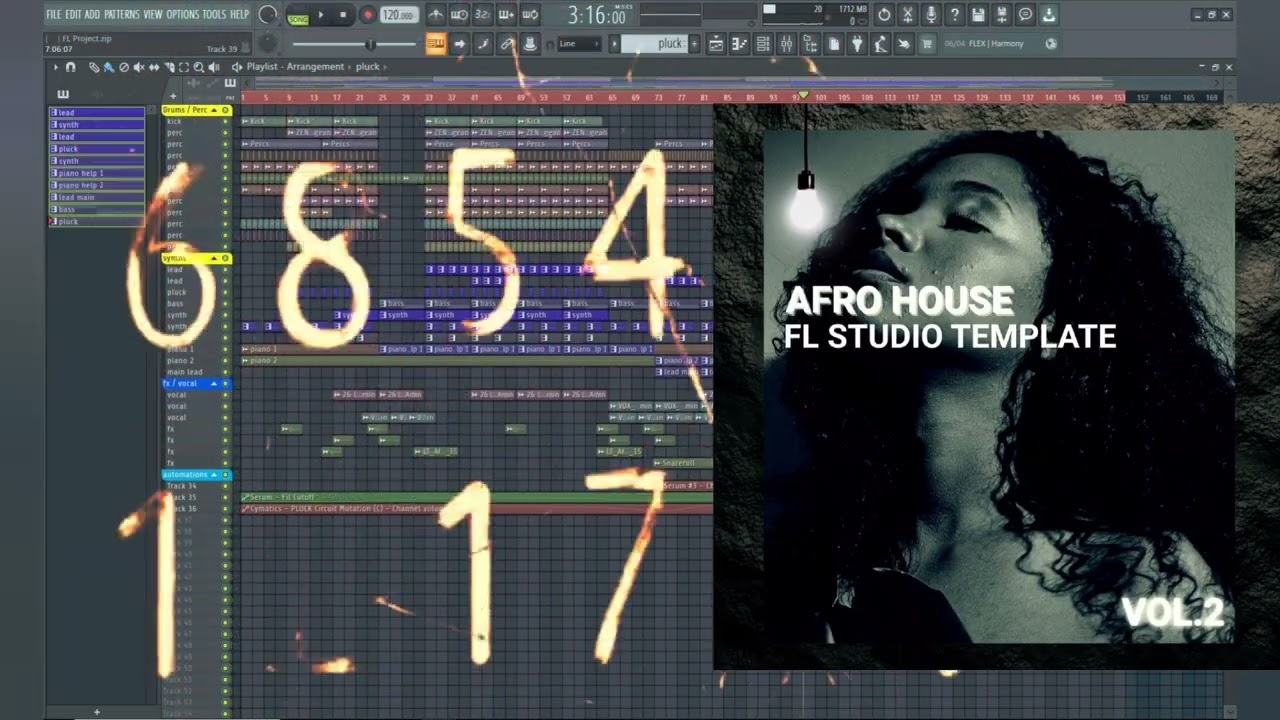Click the pluck breadcrumb in playlist title

coord(368,67)
